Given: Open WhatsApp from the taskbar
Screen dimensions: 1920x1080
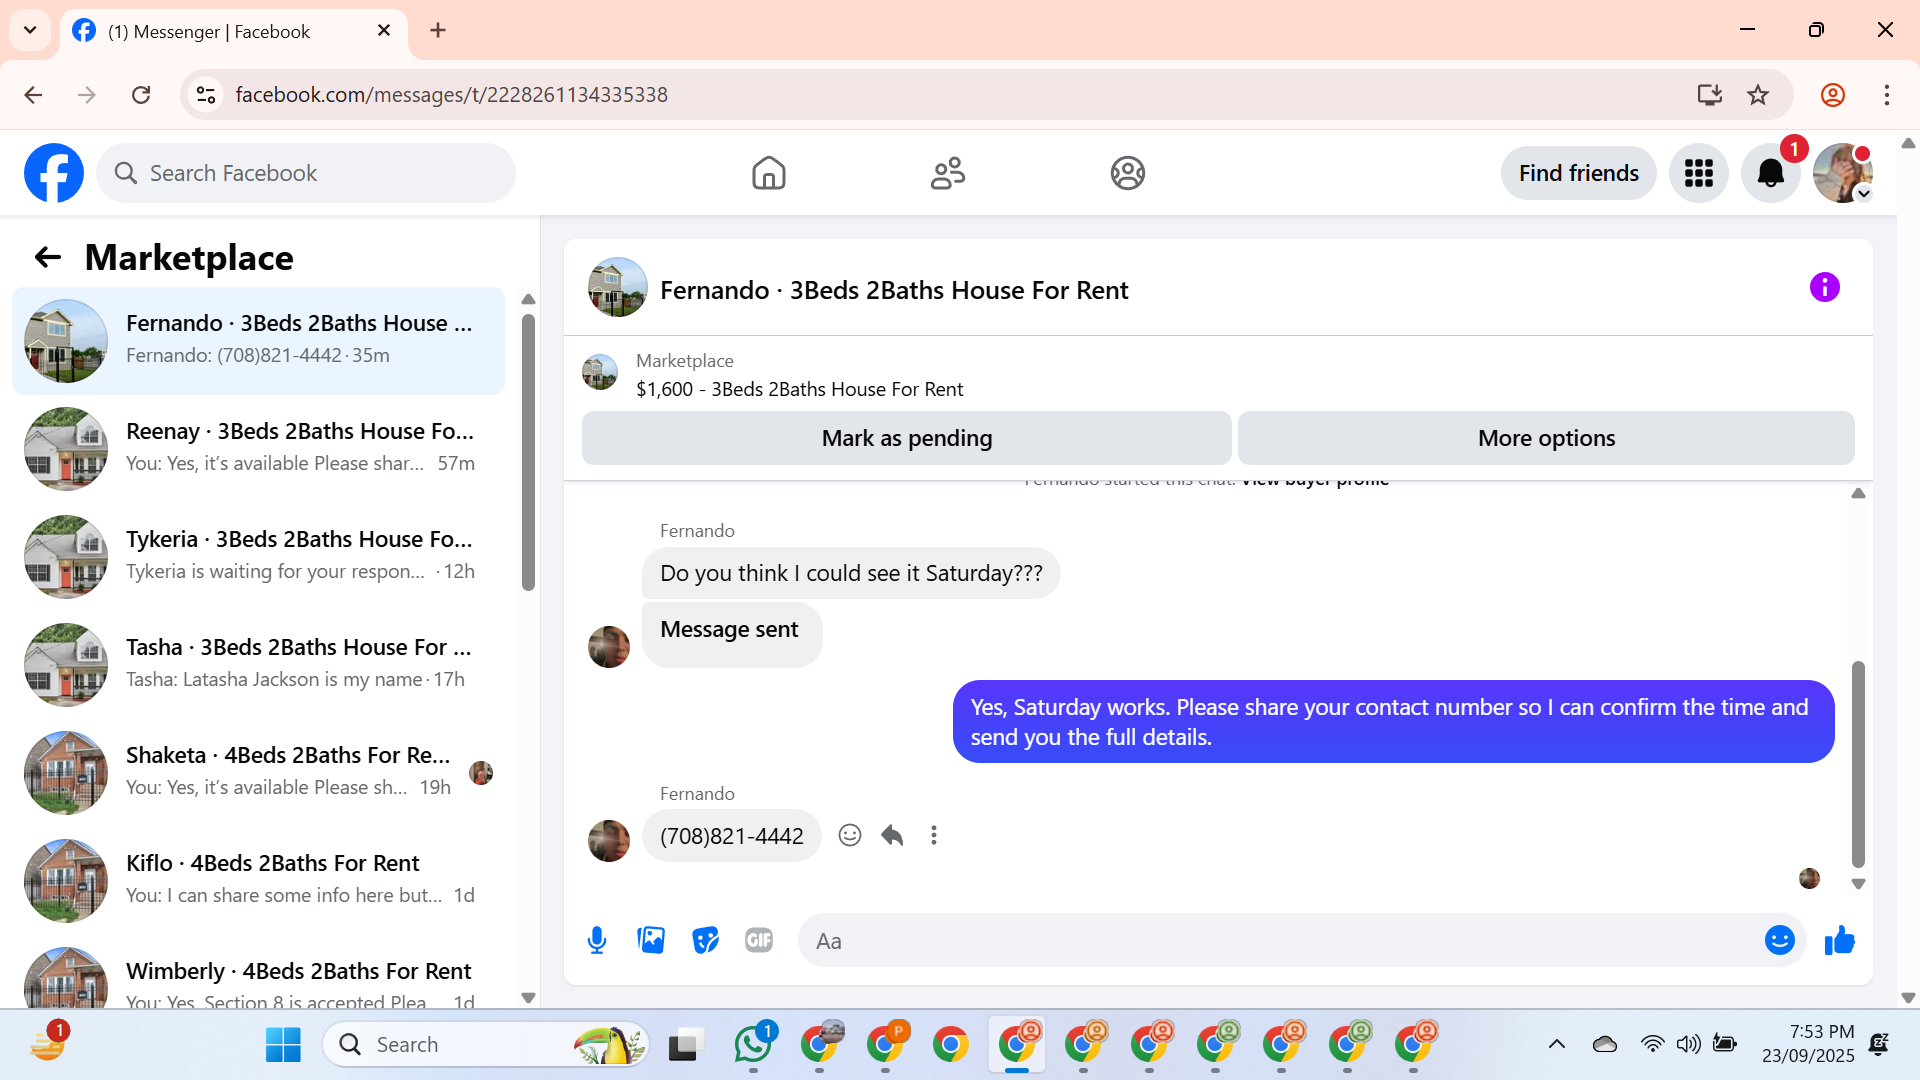Looking at the screenshot, I should (x=753, y=1045).
